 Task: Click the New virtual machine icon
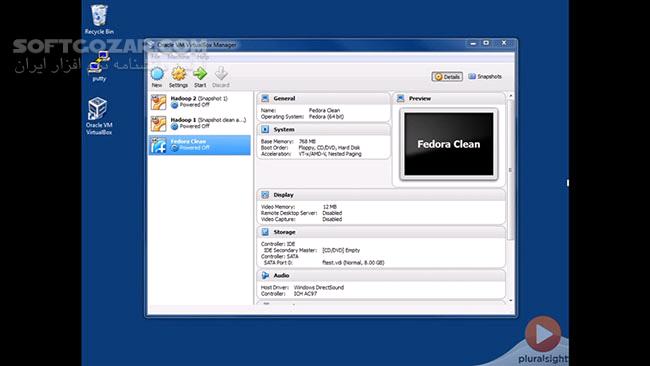(x=157, y=77)
